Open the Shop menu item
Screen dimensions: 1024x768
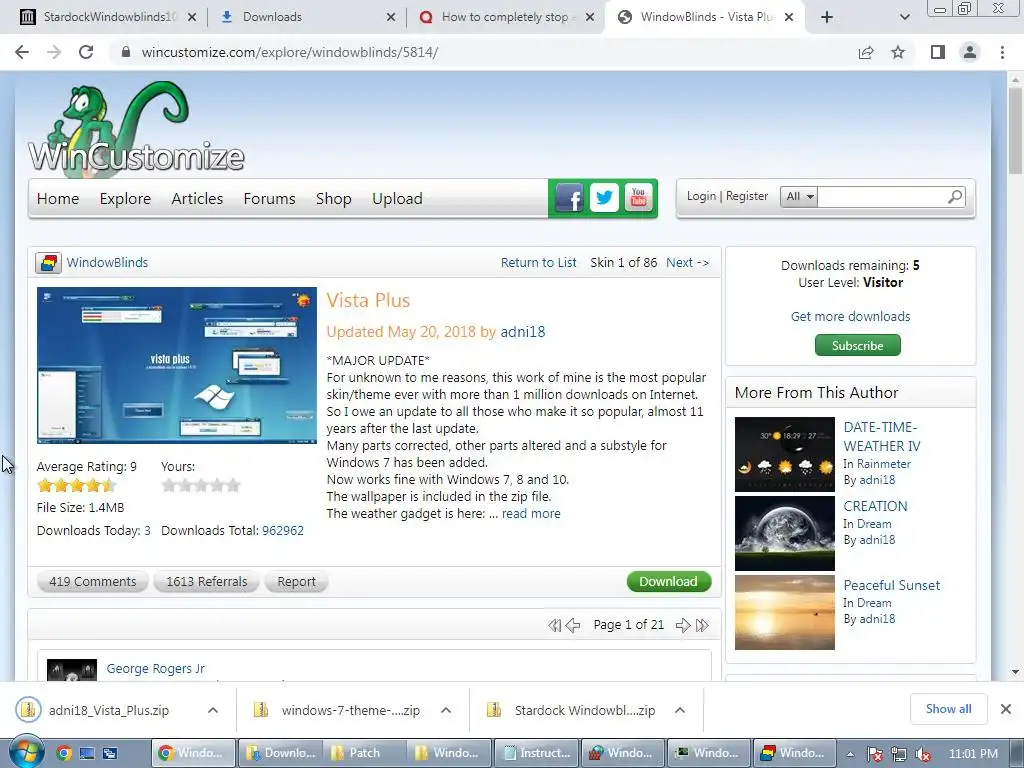tap(334, 199)
